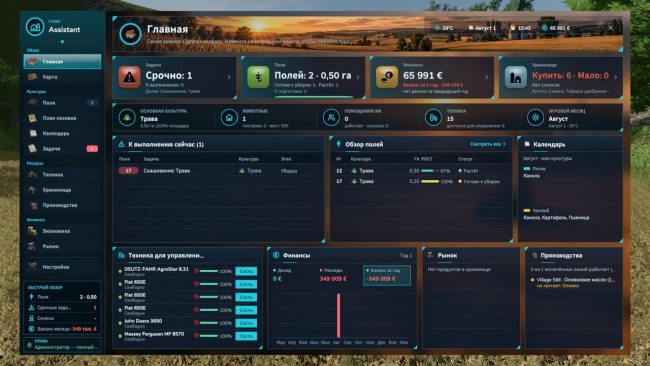
Task: Click the Доход 0 € value
Action: tap(277, 279)
